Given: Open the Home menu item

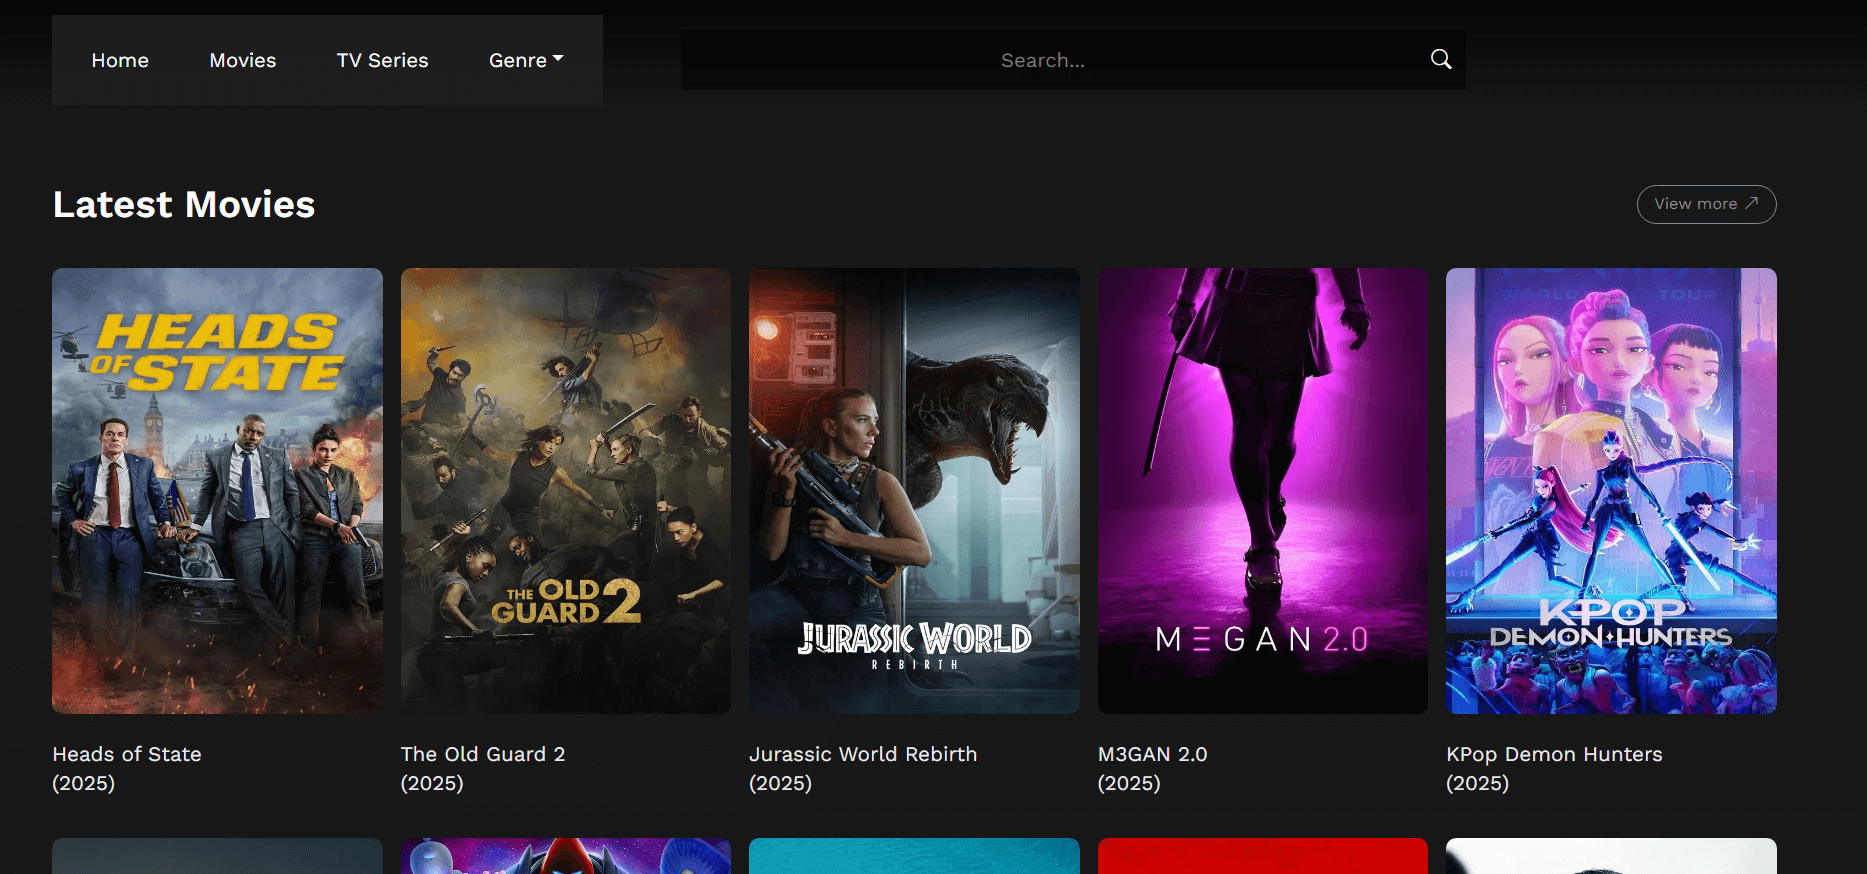Looking at the screenshot, I should click(x=120, y=60).
